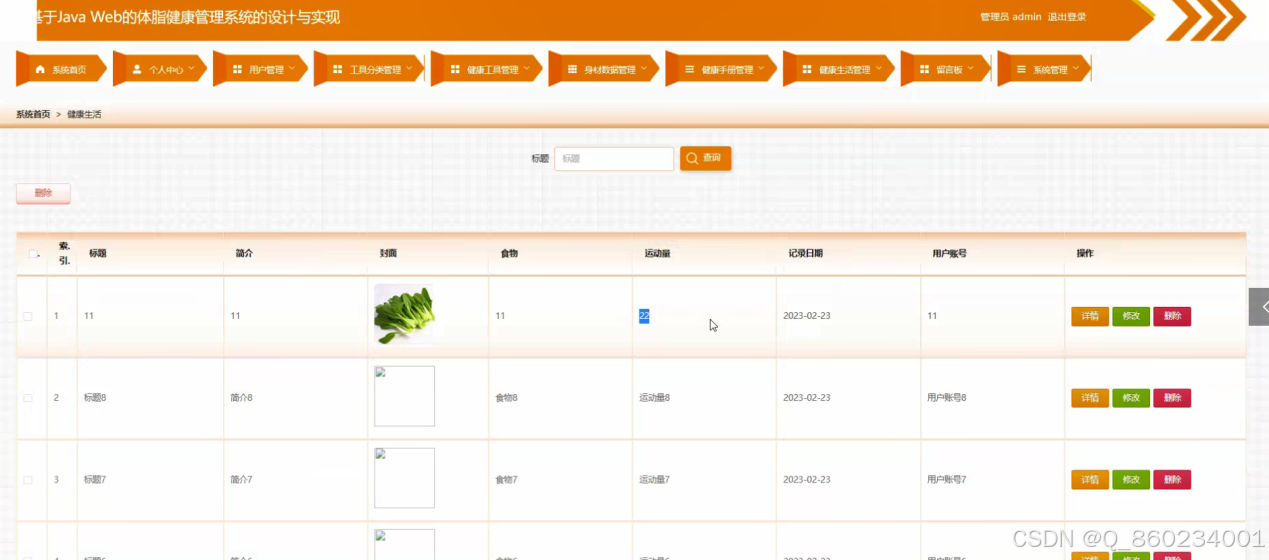The width and height of the screenshot is (1269, 560).
Task: Click the red 删除 button in row 1
Action: [1172, 316]
